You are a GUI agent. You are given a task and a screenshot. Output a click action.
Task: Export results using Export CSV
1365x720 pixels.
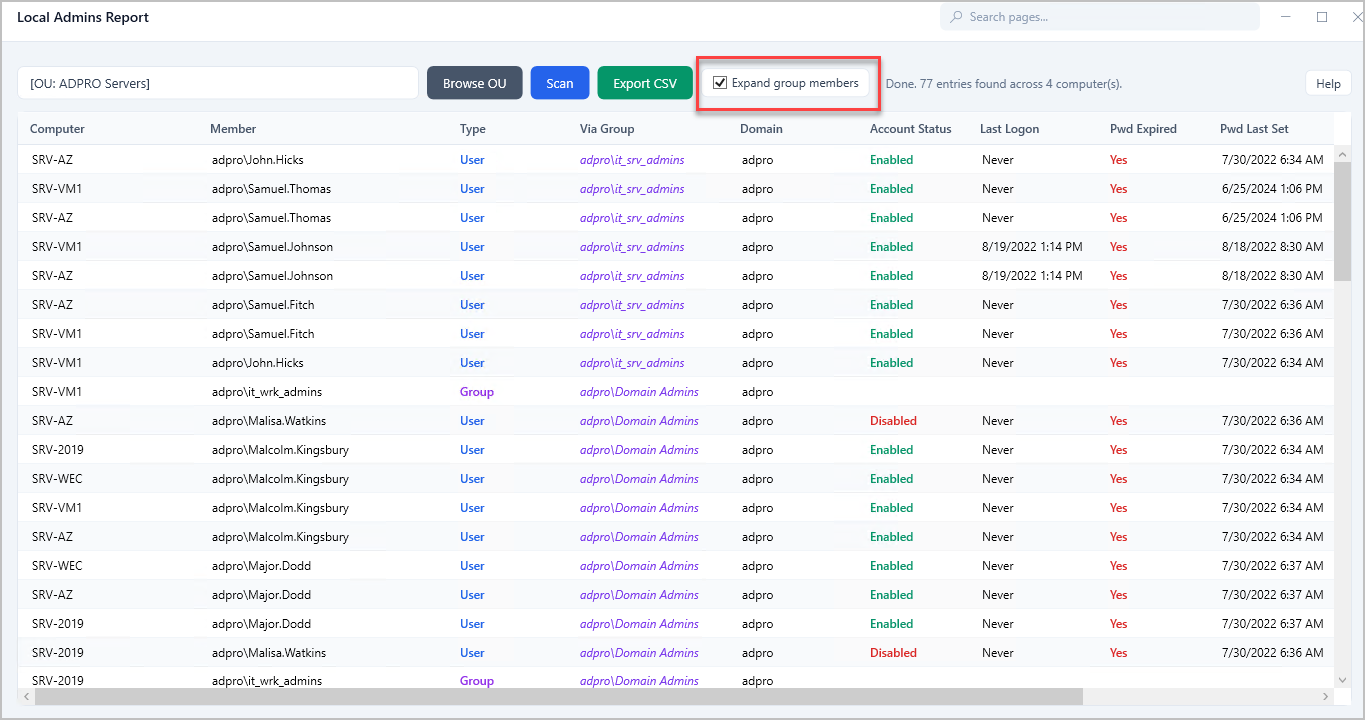[644, 83]
